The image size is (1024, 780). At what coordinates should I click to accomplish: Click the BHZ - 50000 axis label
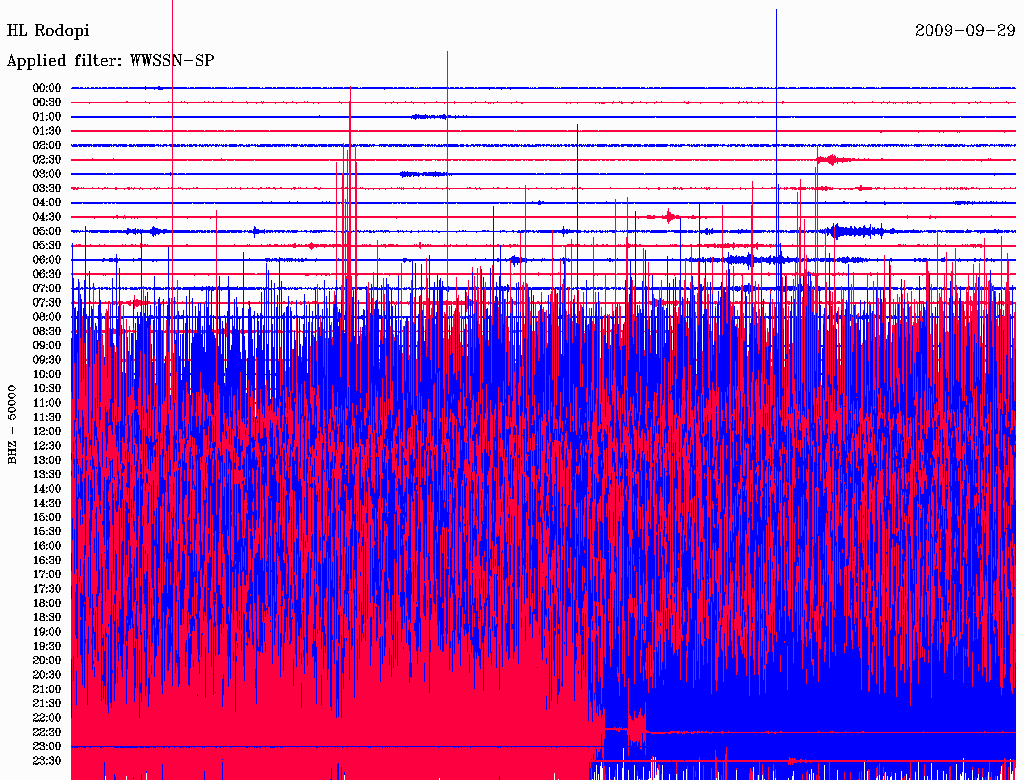pyautogui.click(x=12, y=425)
